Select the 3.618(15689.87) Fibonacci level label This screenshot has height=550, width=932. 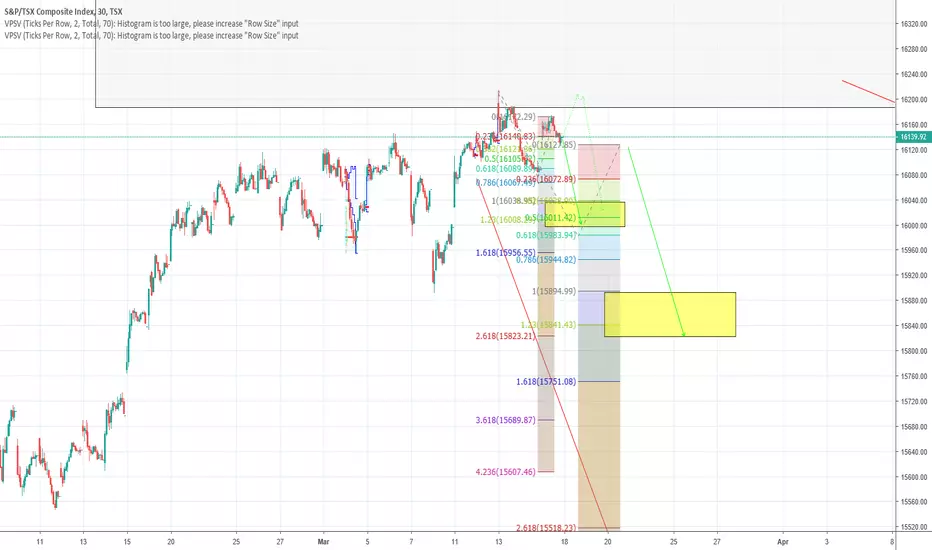pyautogui.click(x=505, y=420)
